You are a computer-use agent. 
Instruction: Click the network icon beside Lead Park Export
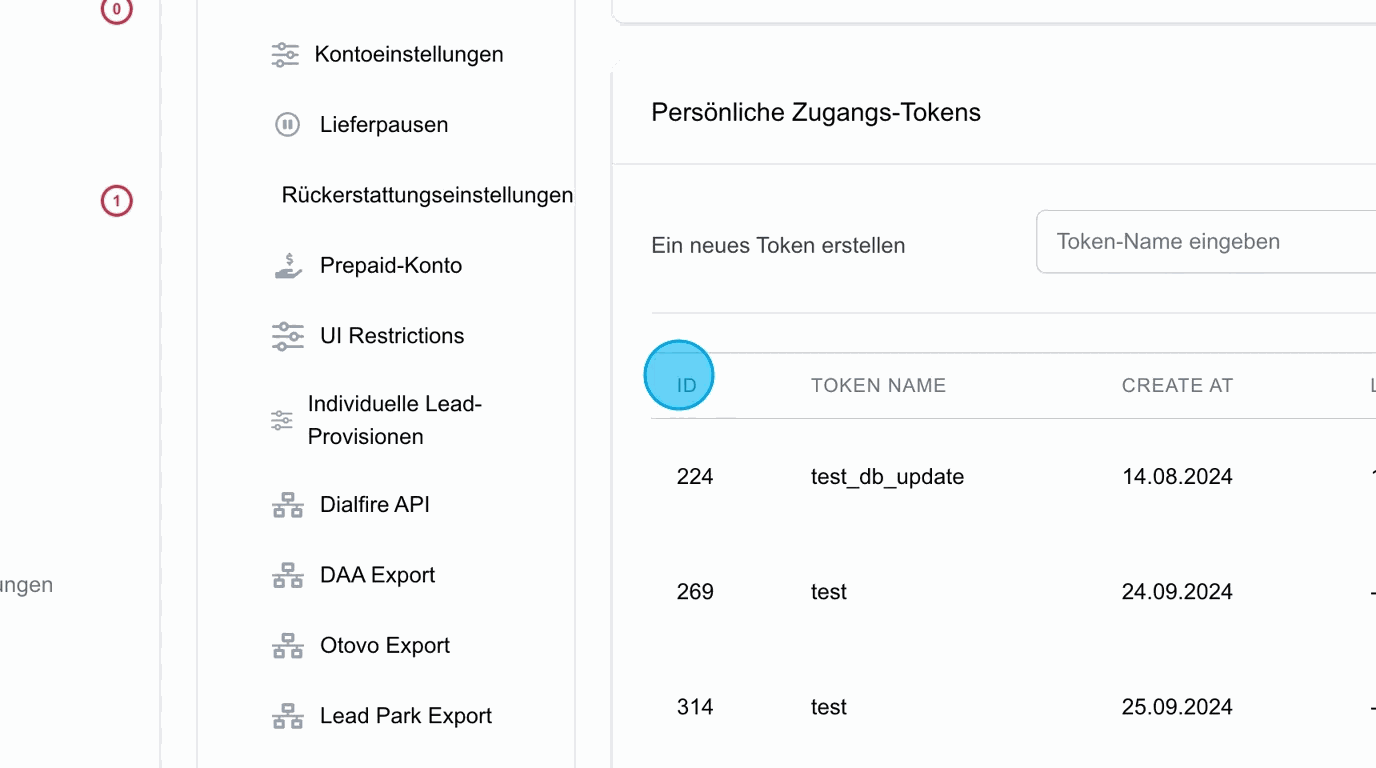pyautogui.click(x=288, y=716)
